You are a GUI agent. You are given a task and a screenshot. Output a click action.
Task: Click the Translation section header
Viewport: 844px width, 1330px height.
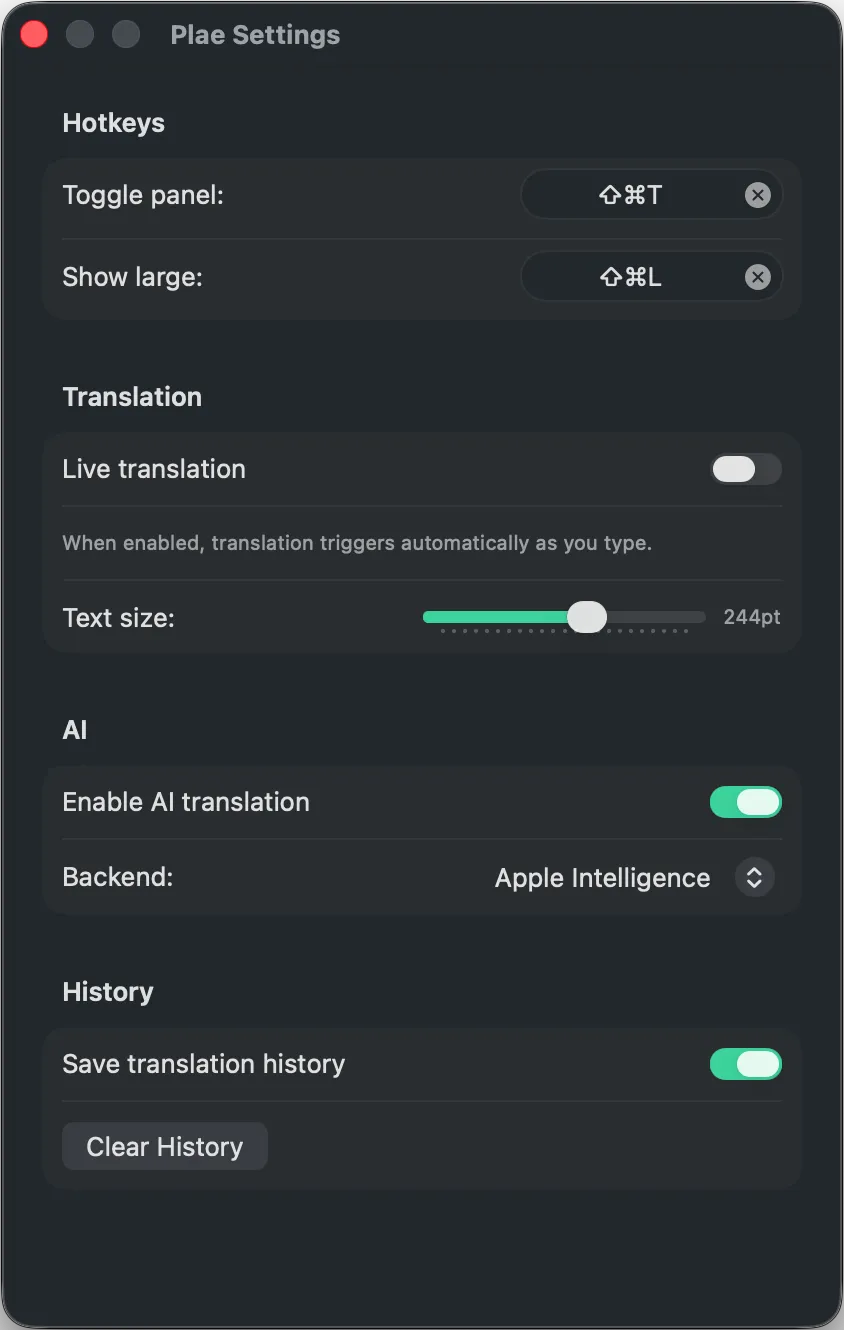[x=132, y=397]
